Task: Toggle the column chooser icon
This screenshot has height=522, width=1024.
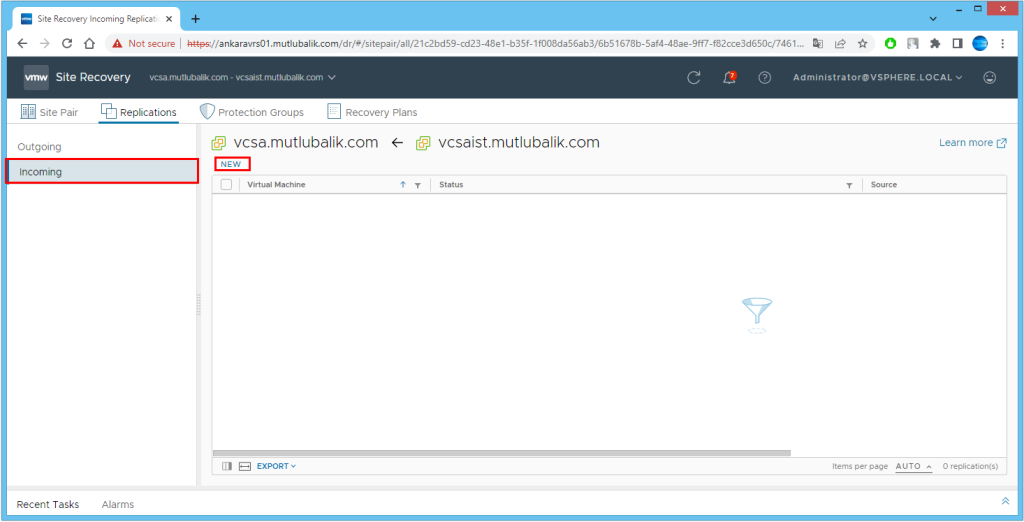Action: [227, 466]
